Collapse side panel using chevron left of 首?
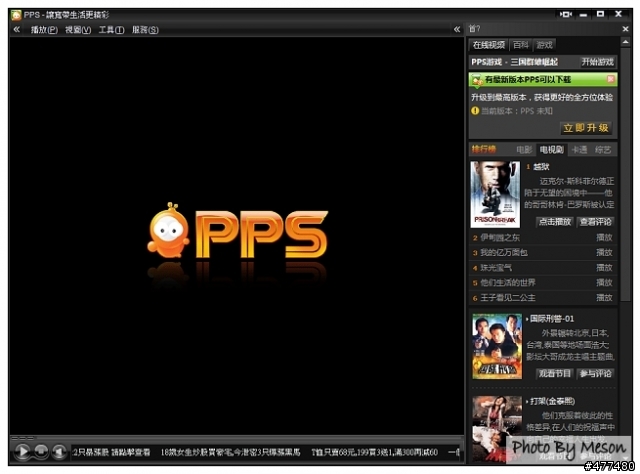640x474 pixels. pyautogui.click(x=457, y=29)
